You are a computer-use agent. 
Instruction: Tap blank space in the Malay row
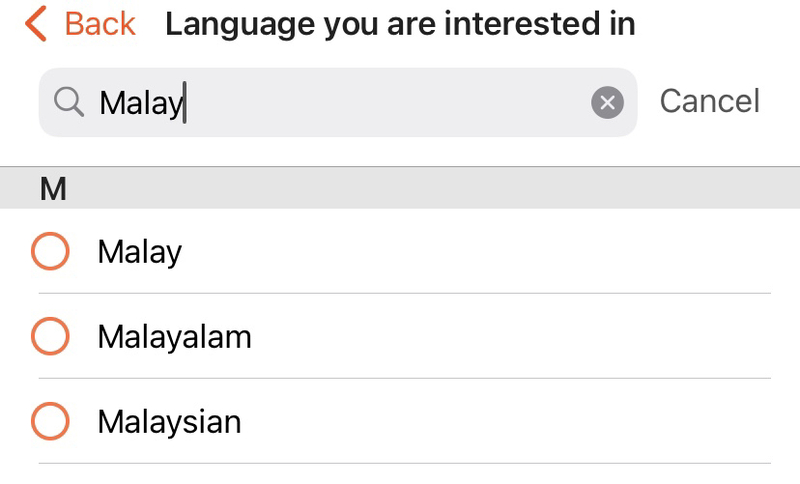click(474, 251)
